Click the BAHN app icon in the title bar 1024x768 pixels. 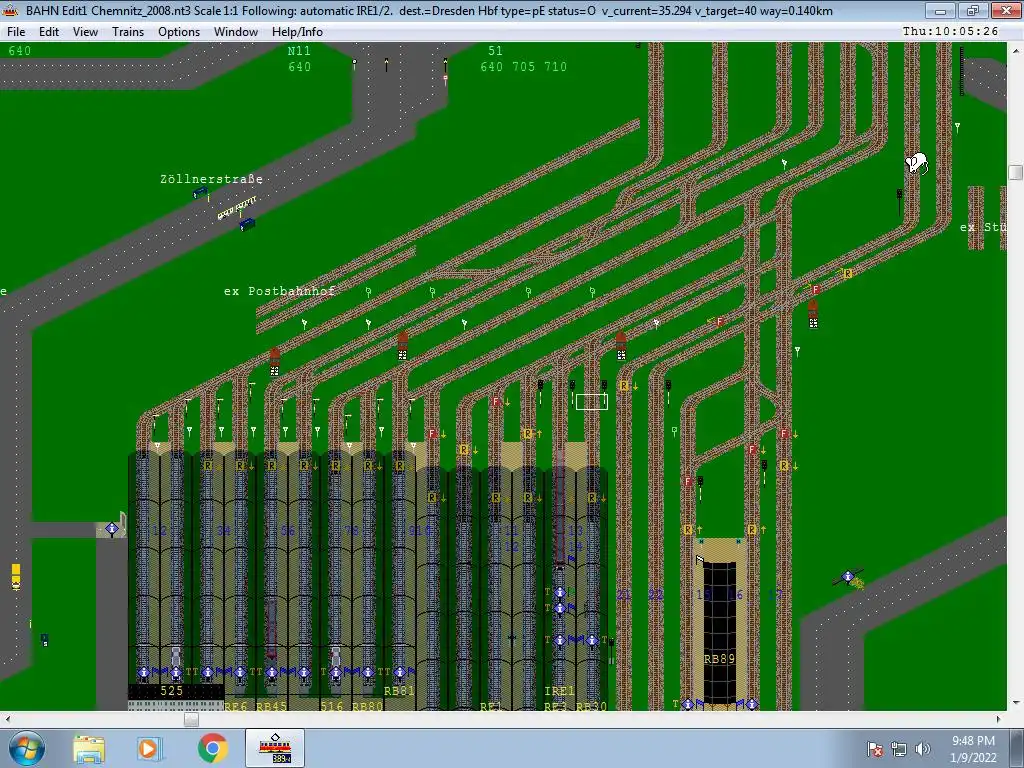click(x=10, y=10)
